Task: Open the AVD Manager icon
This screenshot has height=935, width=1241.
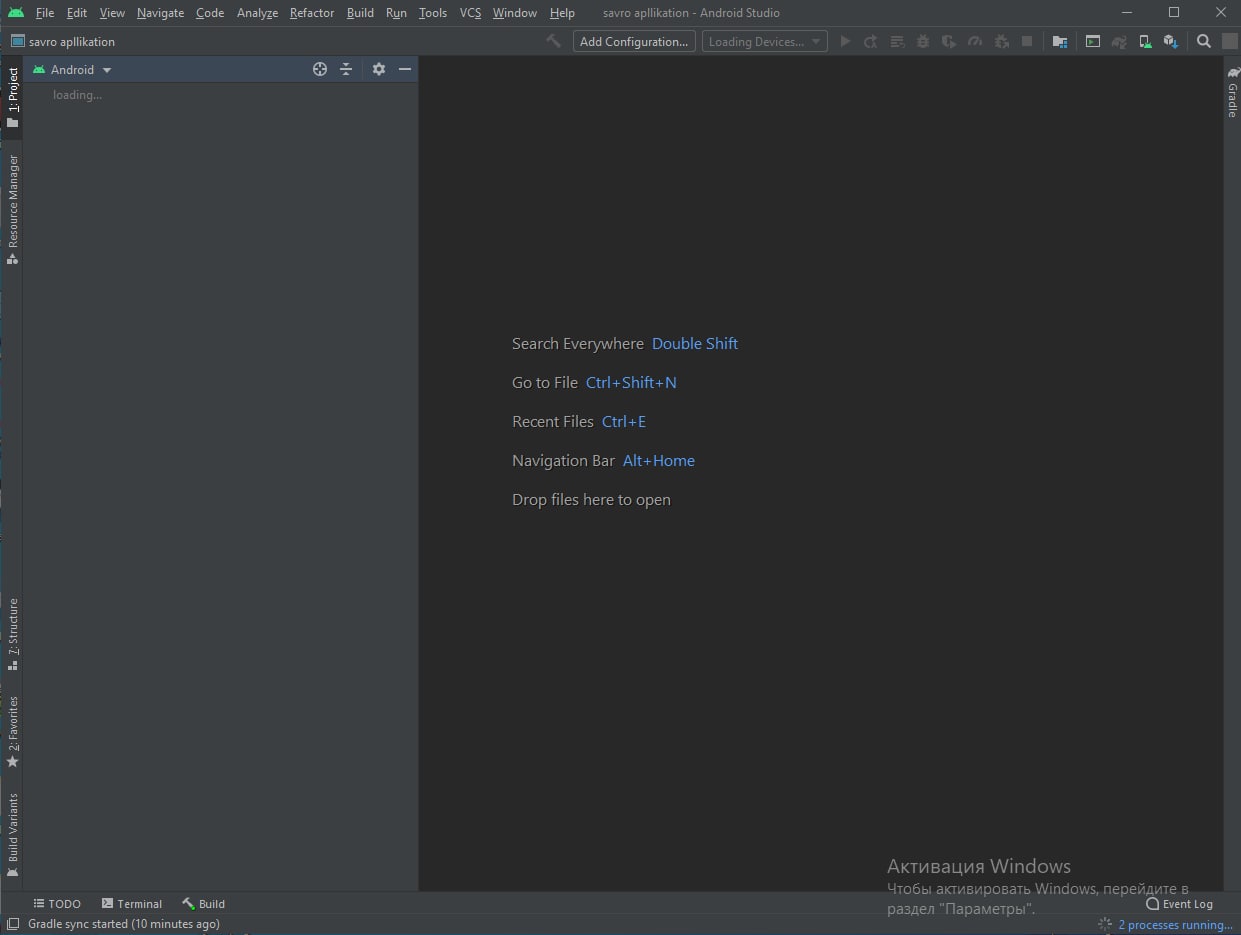Action: (x=1145, y=42)
